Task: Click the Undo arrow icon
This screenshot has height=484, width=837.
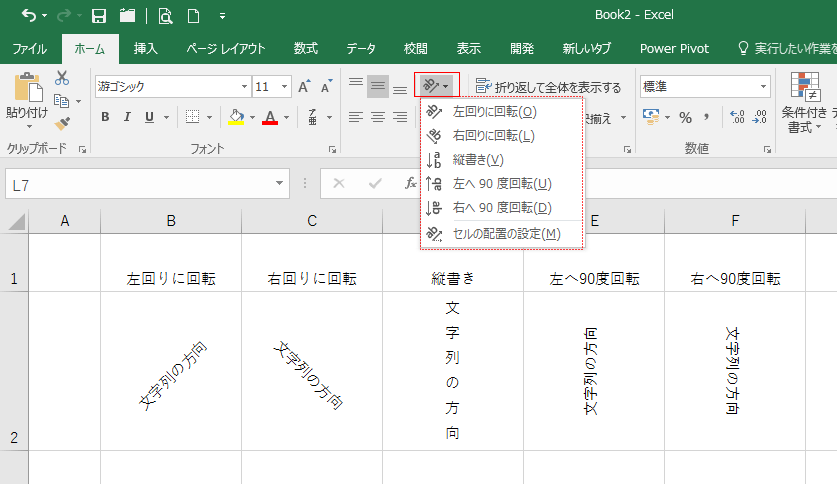Action: coord(28,16)
